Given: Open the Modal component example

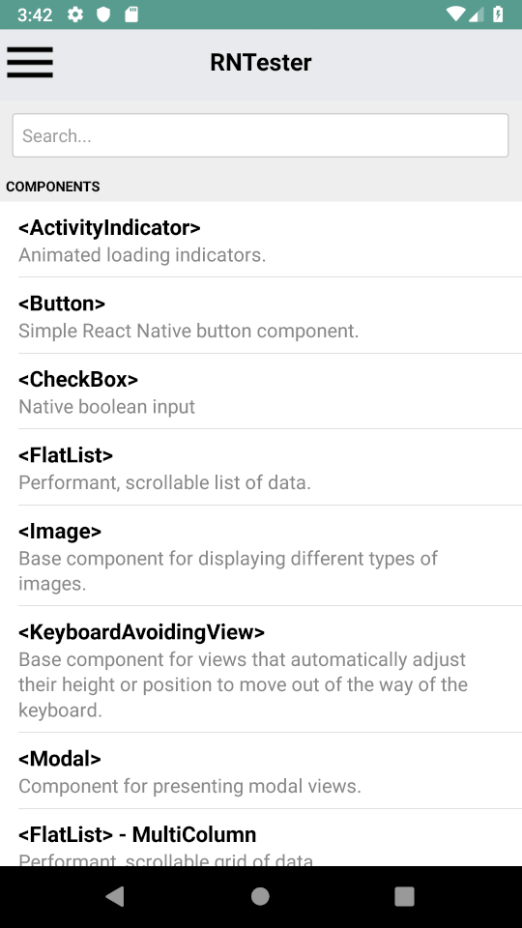Looking at the screenshot, I should point(261,771).
